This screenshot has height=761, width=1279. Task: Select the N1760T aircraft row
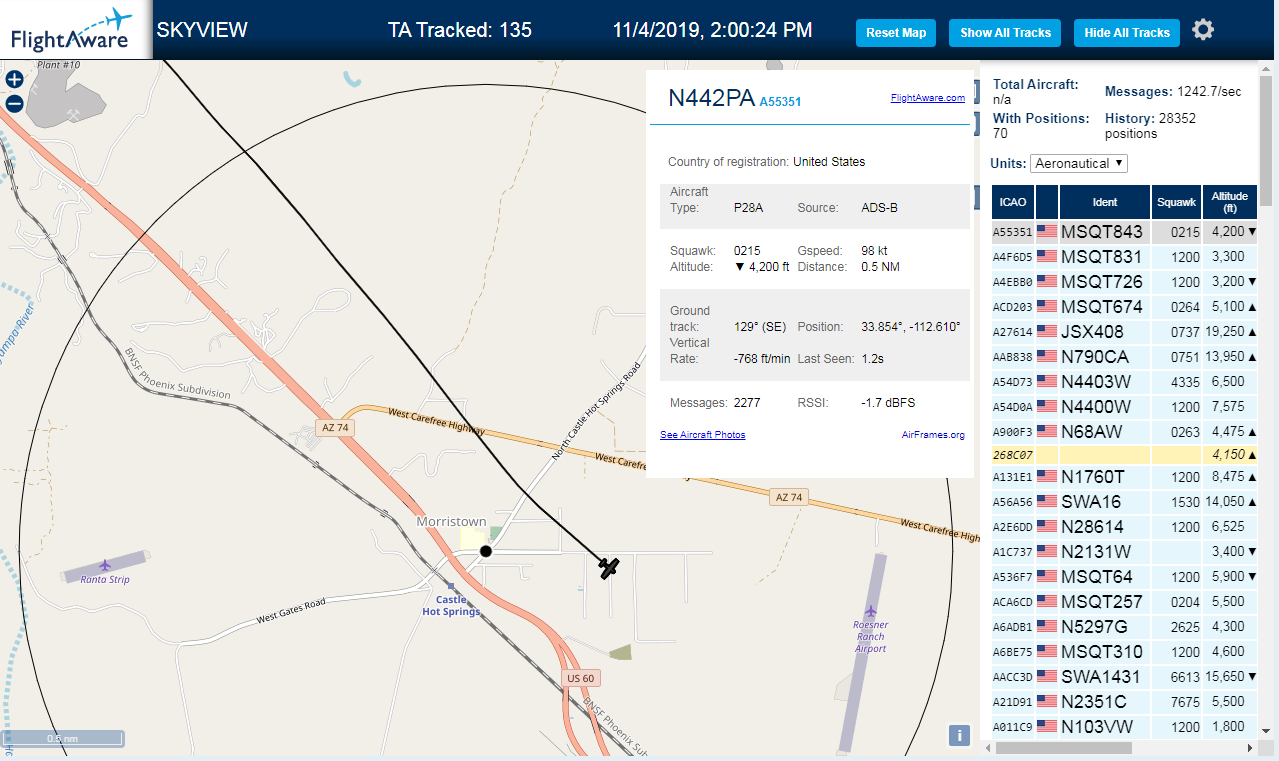(1124, 477)
